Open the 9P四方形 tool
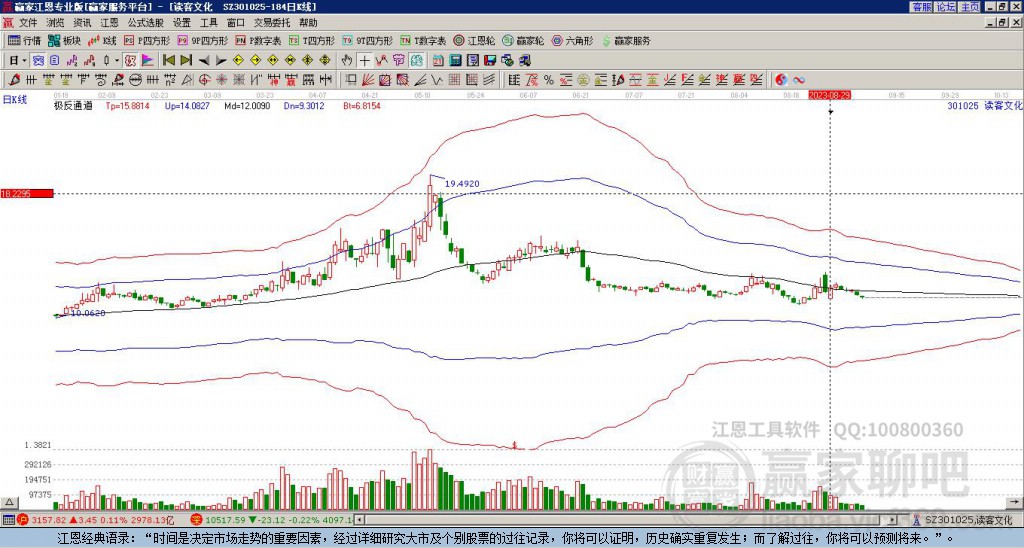 (x=203, y=40)
